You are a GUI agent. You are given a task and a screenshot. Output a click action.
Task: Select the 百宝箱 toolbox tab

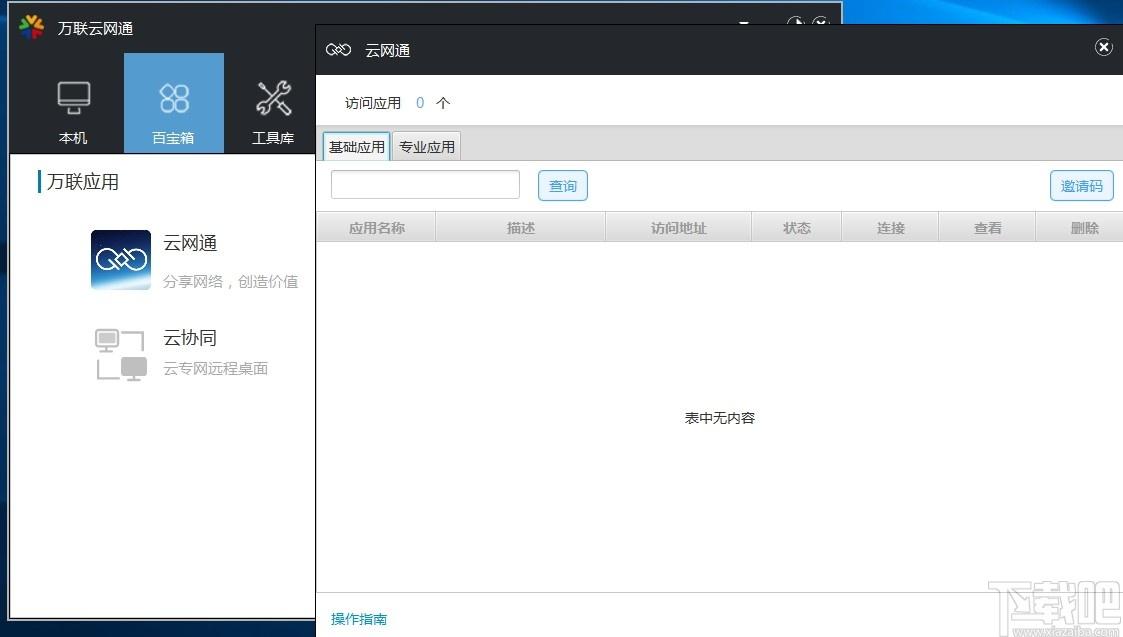pyautogui.click(x=174, y=102)
